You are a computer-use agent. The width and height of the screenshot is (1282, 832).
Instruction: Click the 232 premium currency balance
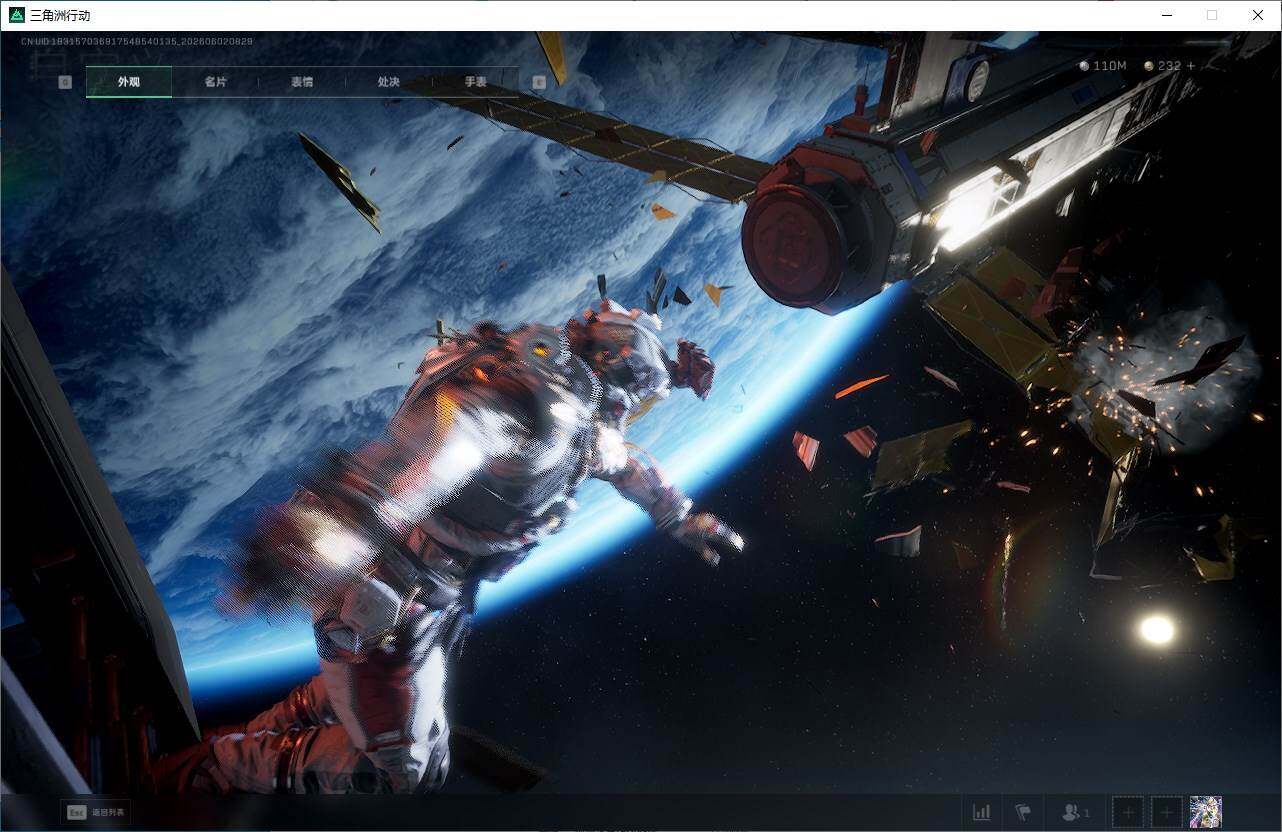(x=1163, y=66)
